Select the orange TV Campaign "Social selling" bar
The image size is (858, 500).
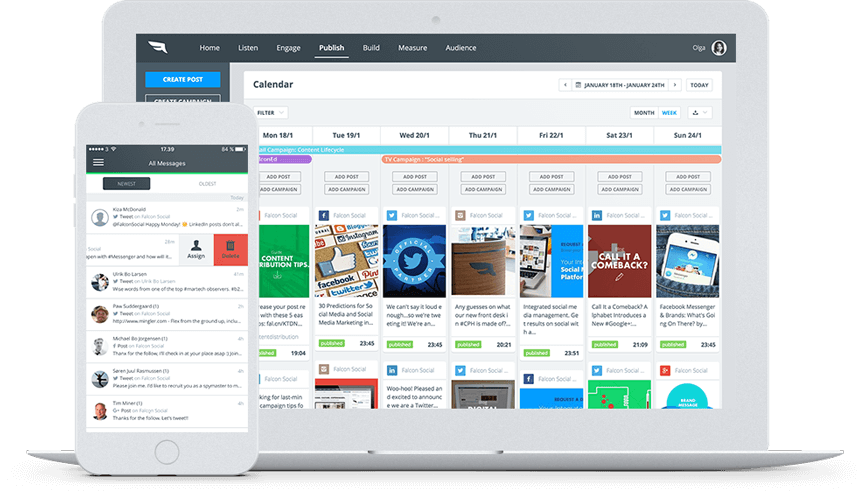pos(551,159)
